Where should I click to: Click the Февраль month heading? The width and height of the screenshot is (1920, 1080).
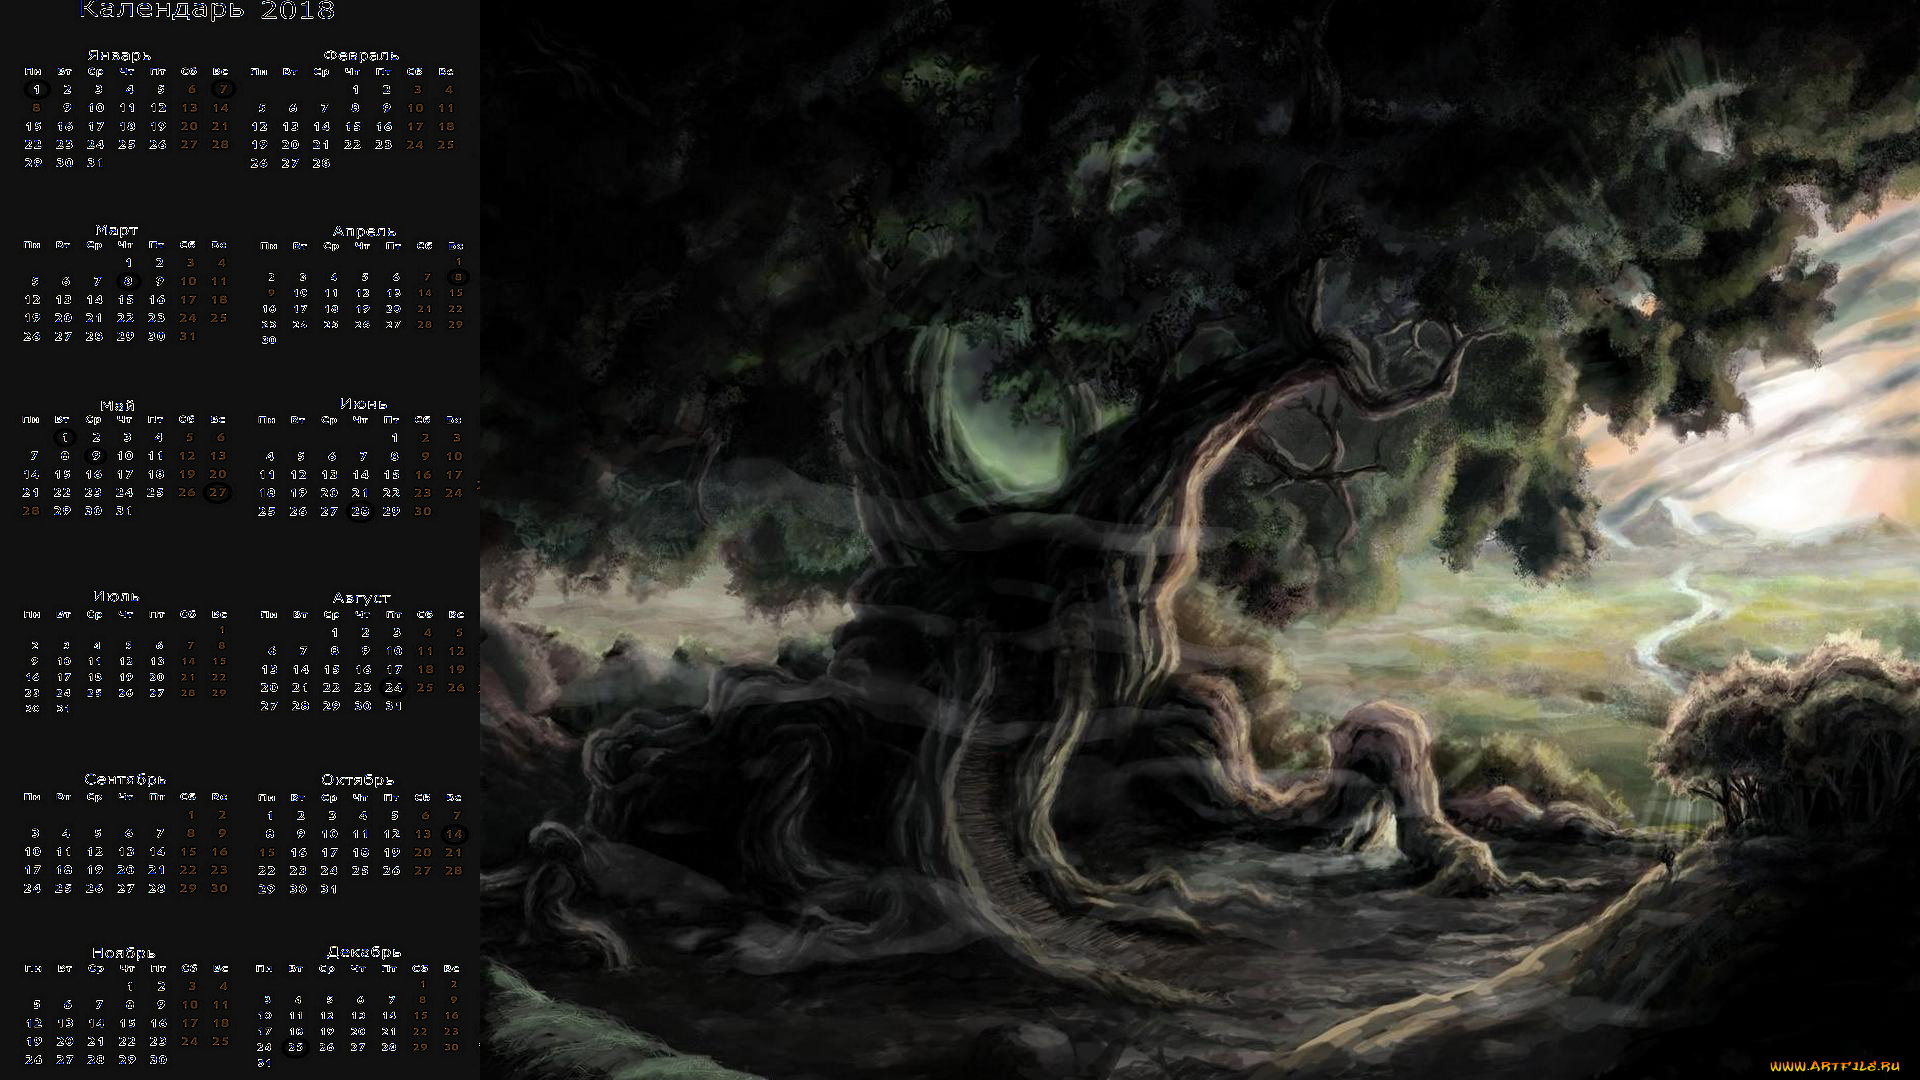[361, 55]
